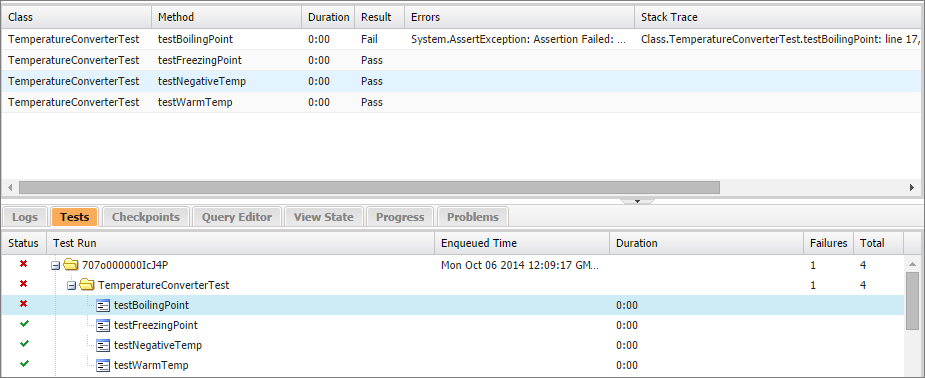Image resolution: width=925 pixels, height=378 pixels.
Task: Select testNegativeTemp in the test run tree
Action: tap(158, 346)
